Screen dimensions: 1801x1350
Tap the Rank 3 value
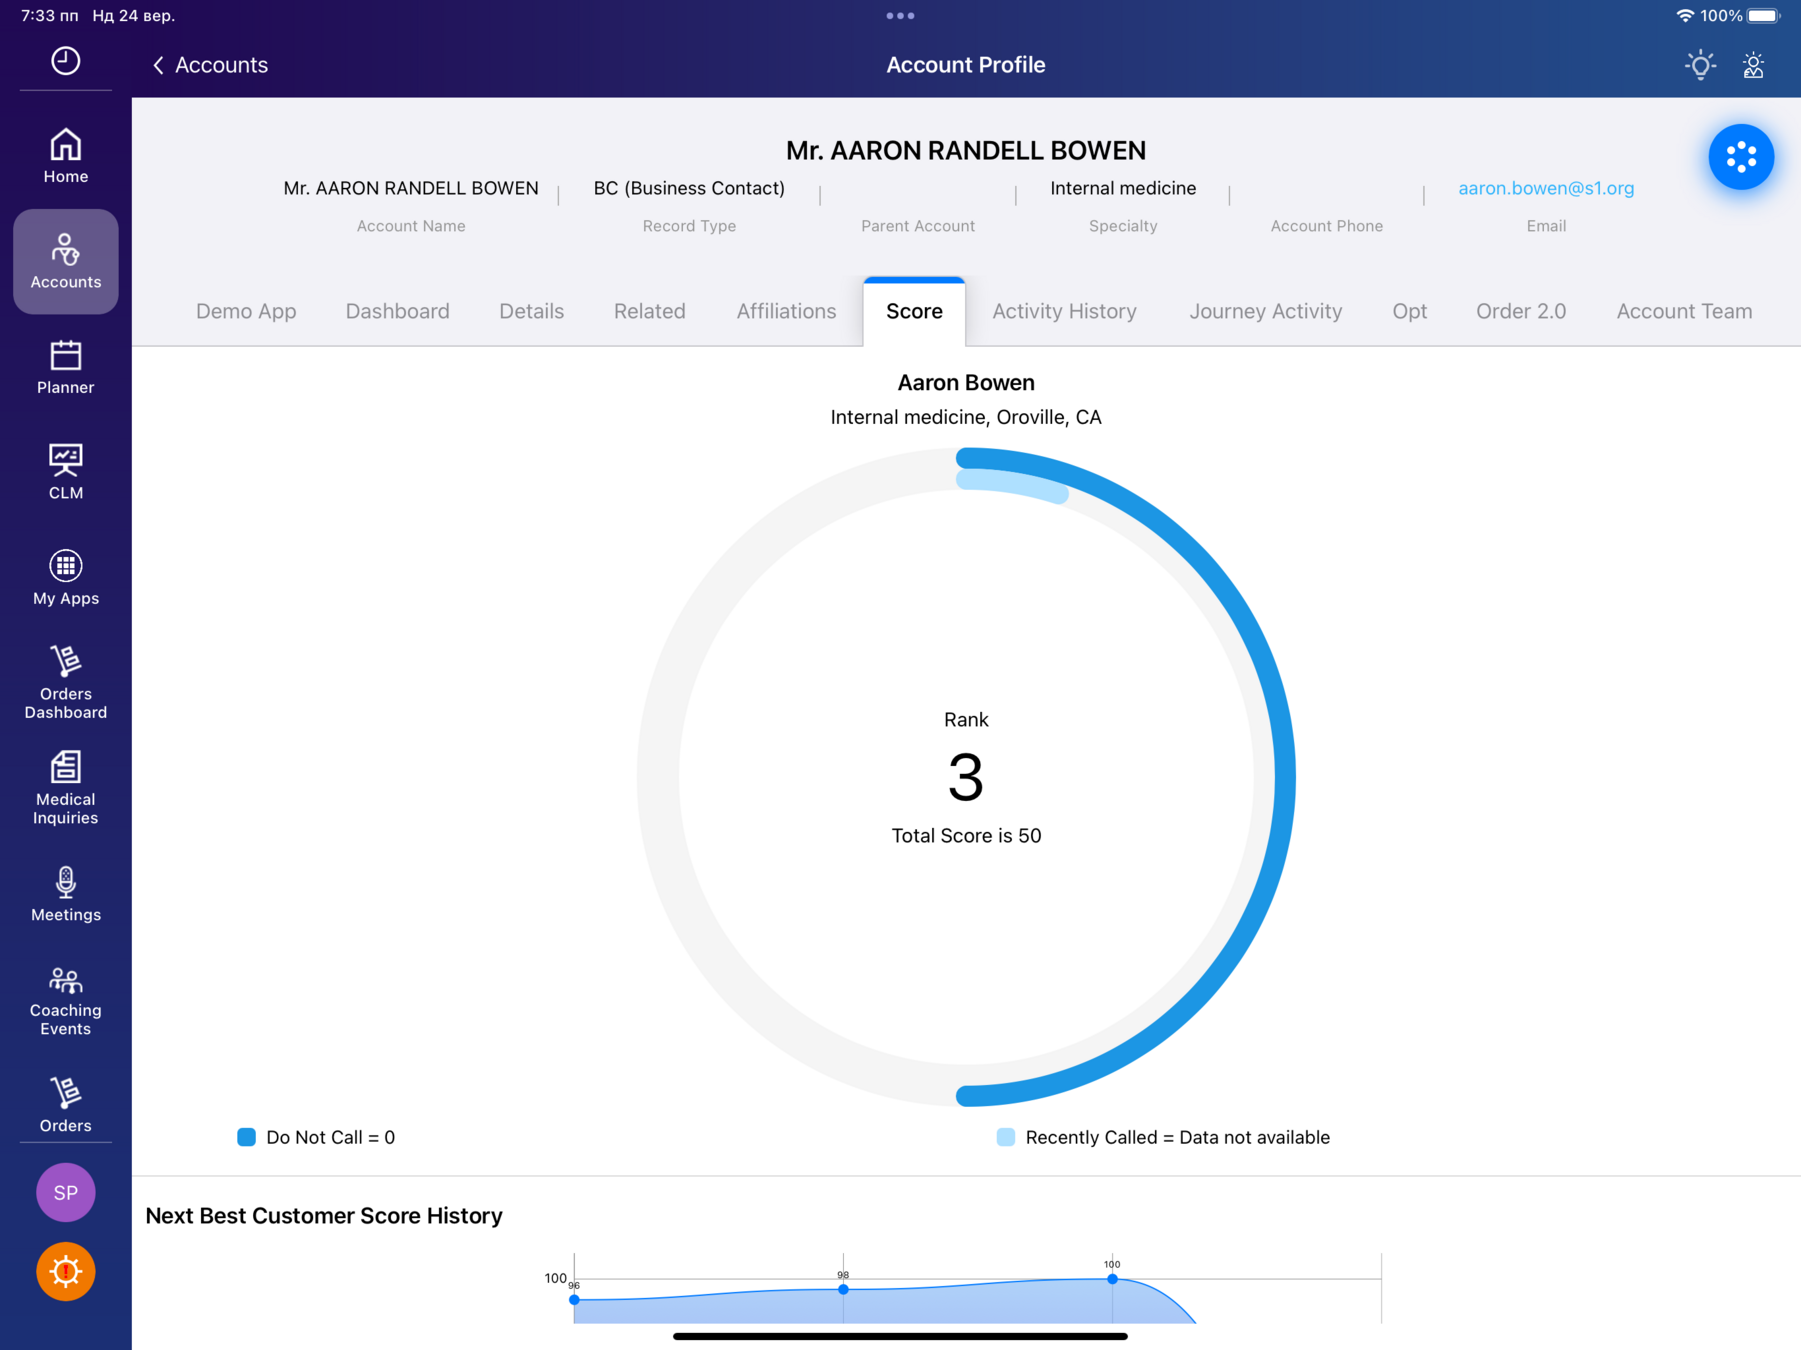pyautogui.click(x=966, y=777)
